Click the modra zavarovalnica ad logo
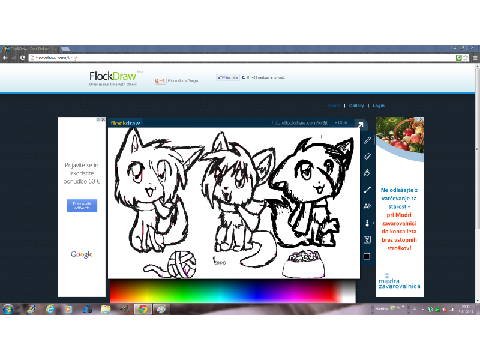The width and height of the screenshot is (480, 360). tap(399, 282)
